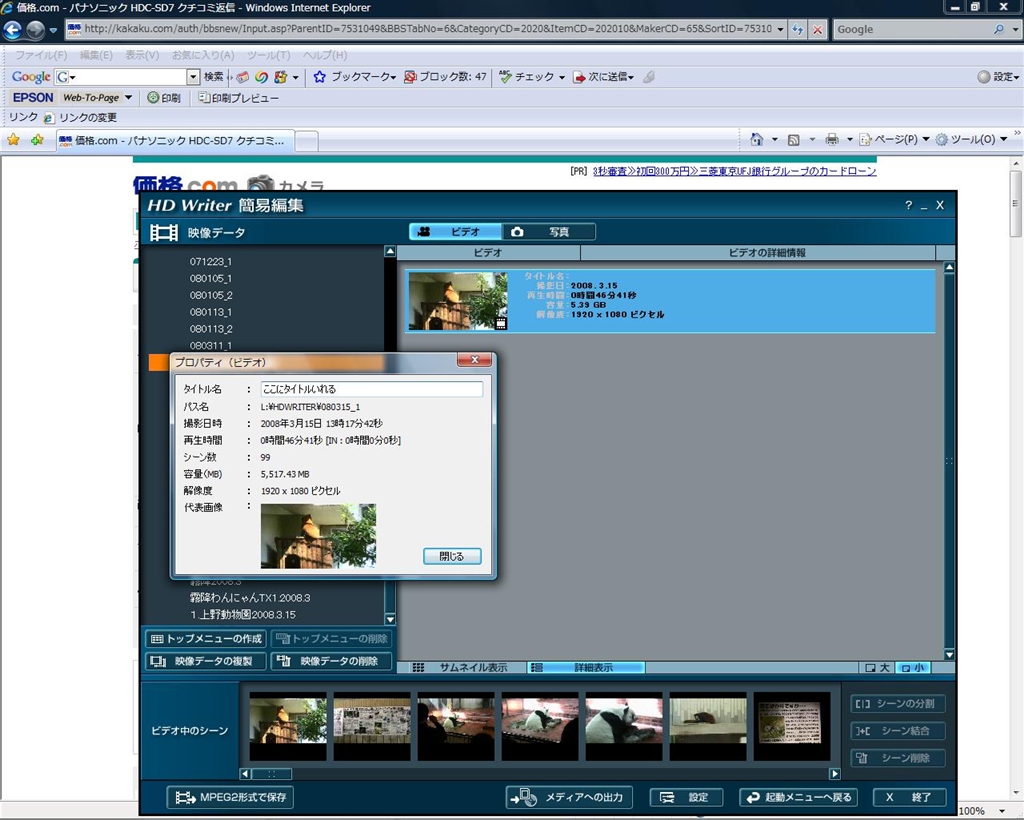Switch to the 写真 tab
The width and height of the screenshot is (1024, 820).
549,232
